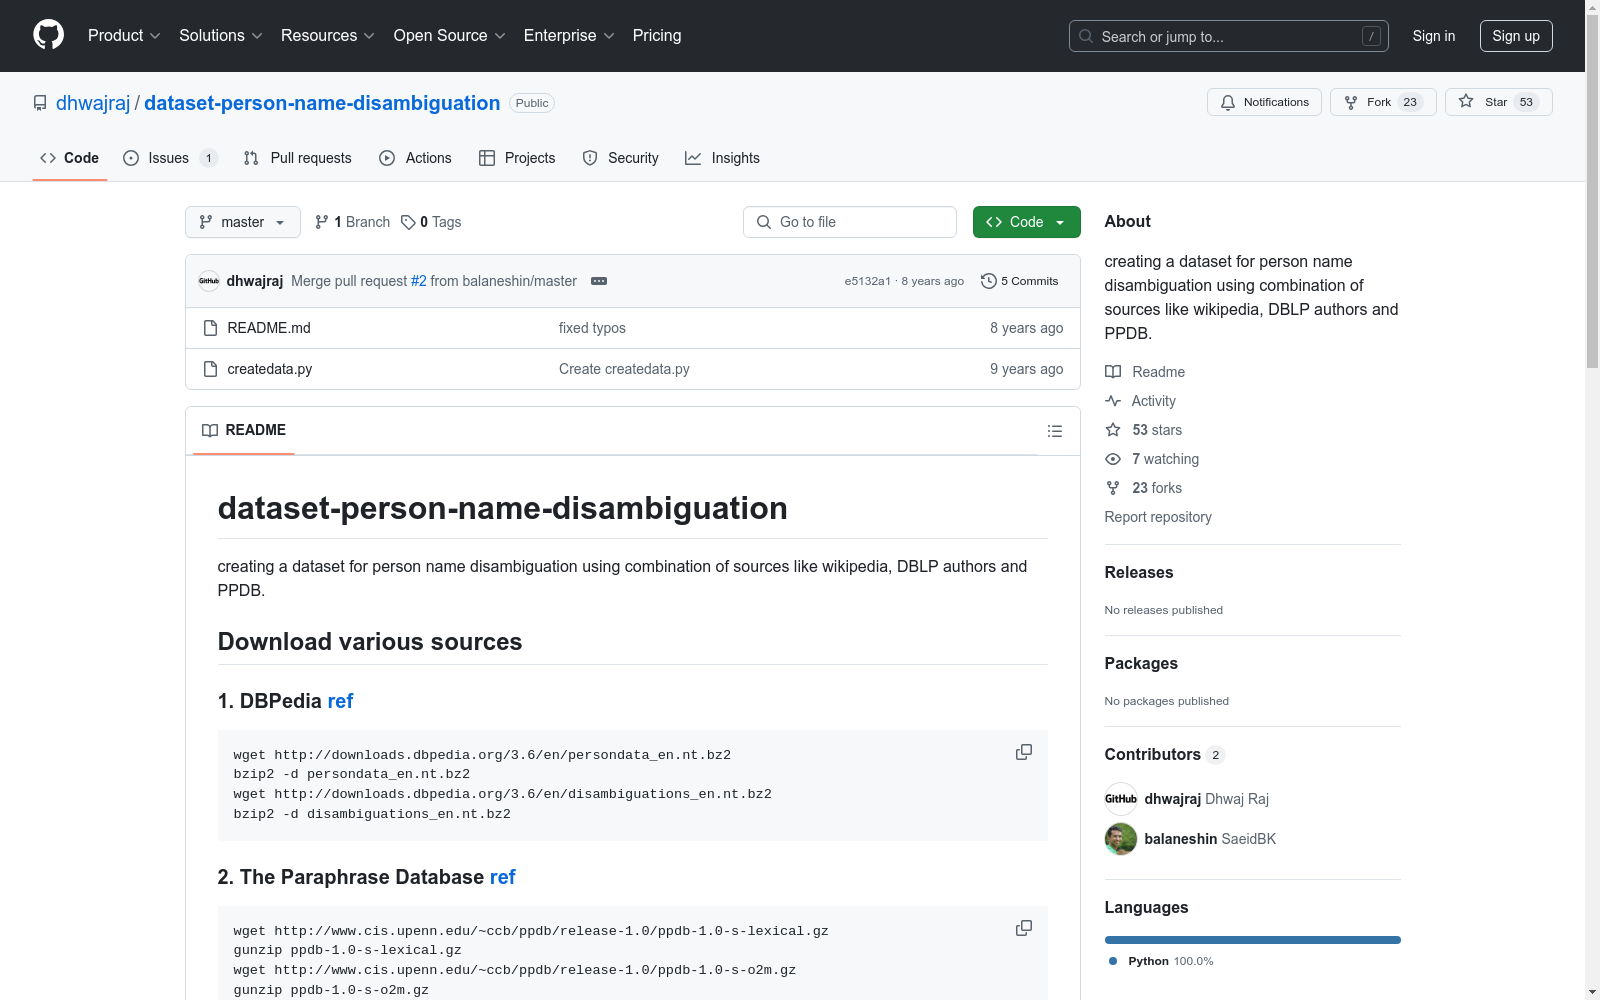Focus the Go to file input
1600x1000 pixels.
850,222
